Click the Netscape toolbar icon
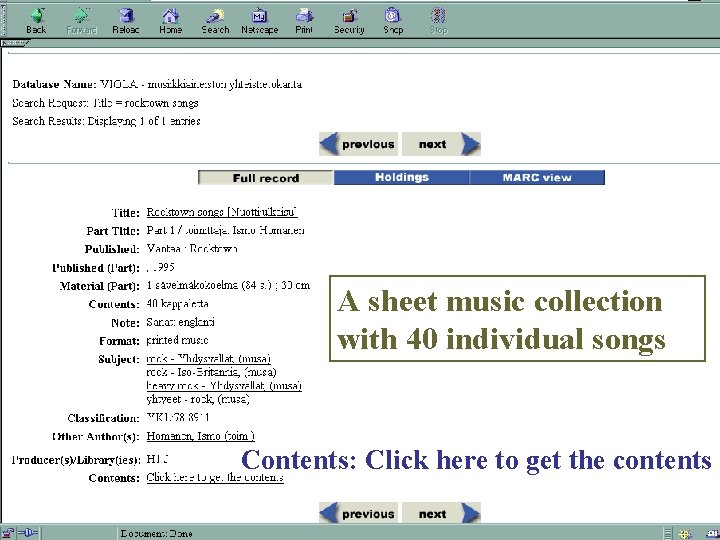Viewport: 720px width, 540px height. point(259,21)
